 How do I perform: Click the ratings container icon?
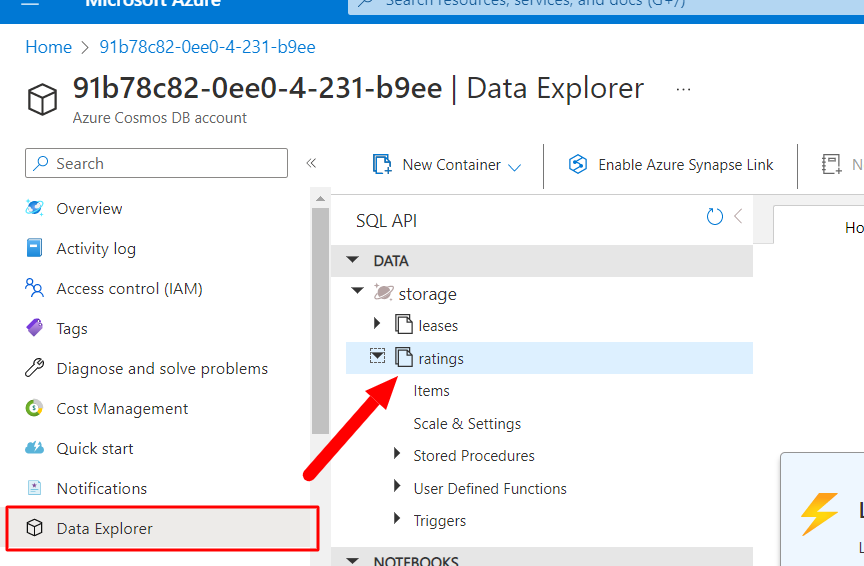[x=404, y=357]
